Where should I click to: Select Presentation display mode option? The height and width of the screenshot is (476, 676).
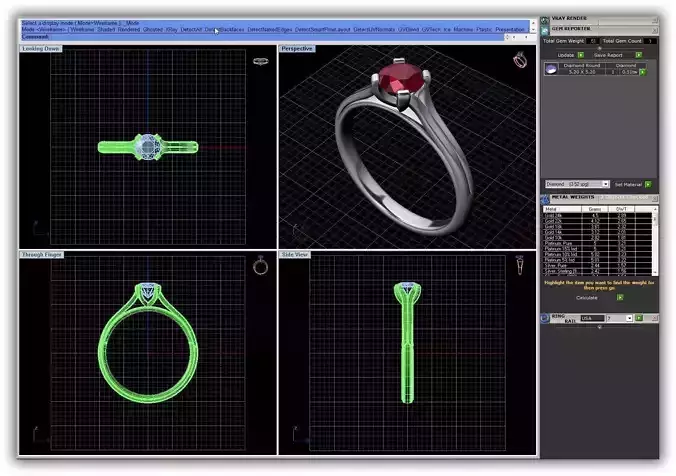(510, 30)
